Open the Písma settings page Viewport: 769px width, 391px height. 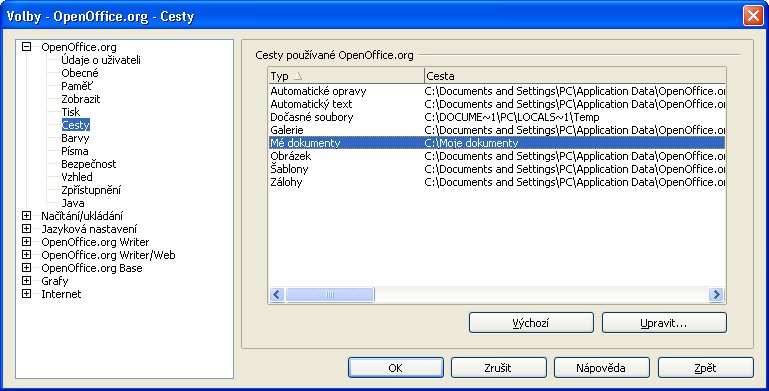pos(75,151)
